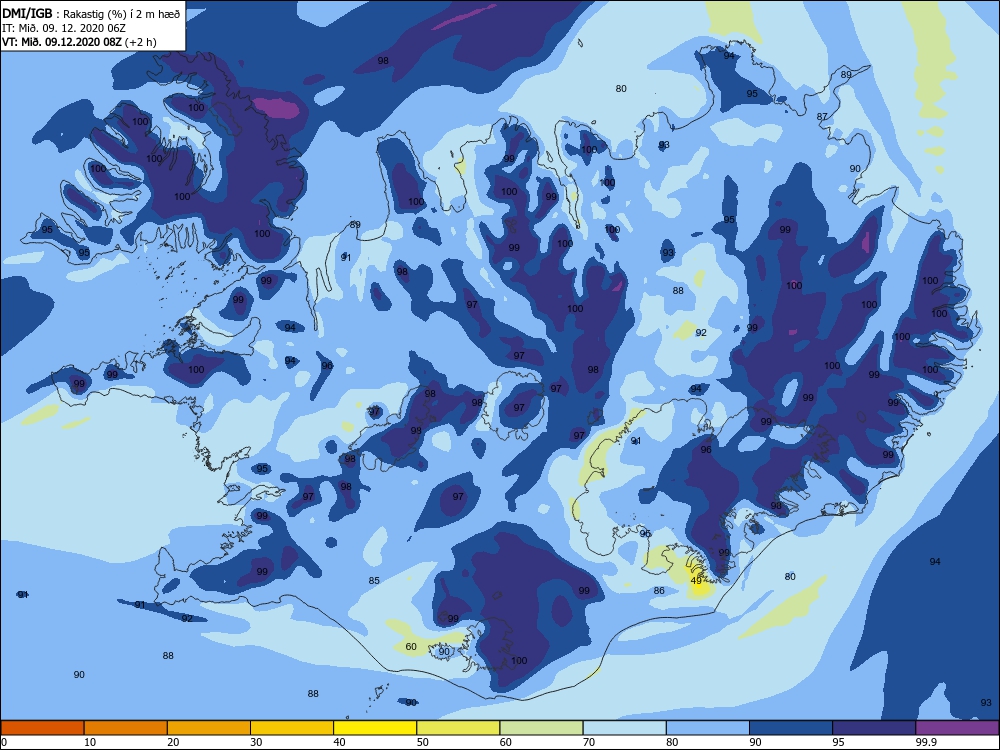Viewport: 1000px width, 750px height.
Task: Select the bright yellow 40–50 legend swatch
Action: [x=375, y=728]
